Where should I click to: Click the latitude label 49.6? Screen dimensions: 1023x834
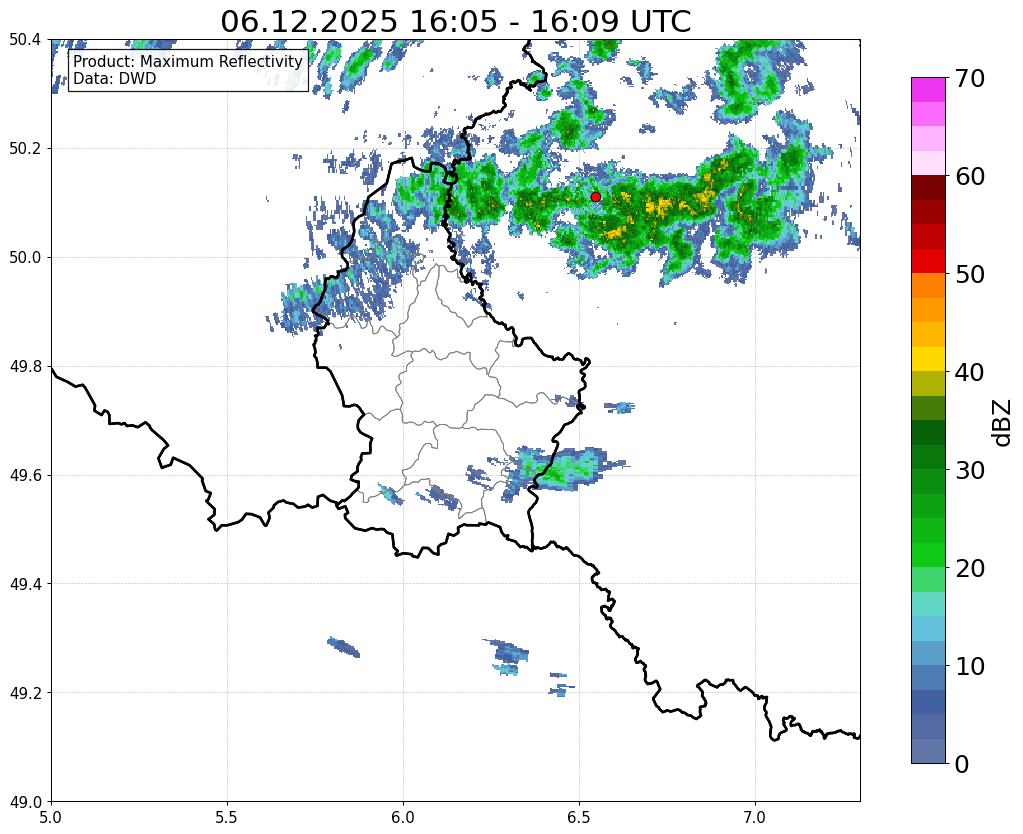tap(25, 475)
